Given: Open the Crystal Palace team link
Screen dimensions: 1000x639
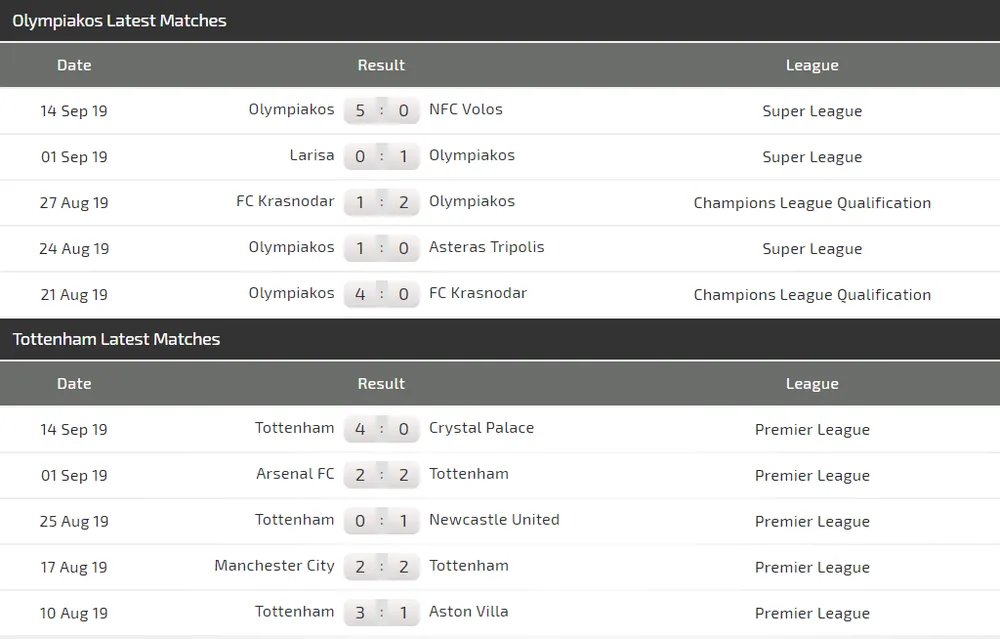Looking at the screenshot, I should tap(481, 428).
